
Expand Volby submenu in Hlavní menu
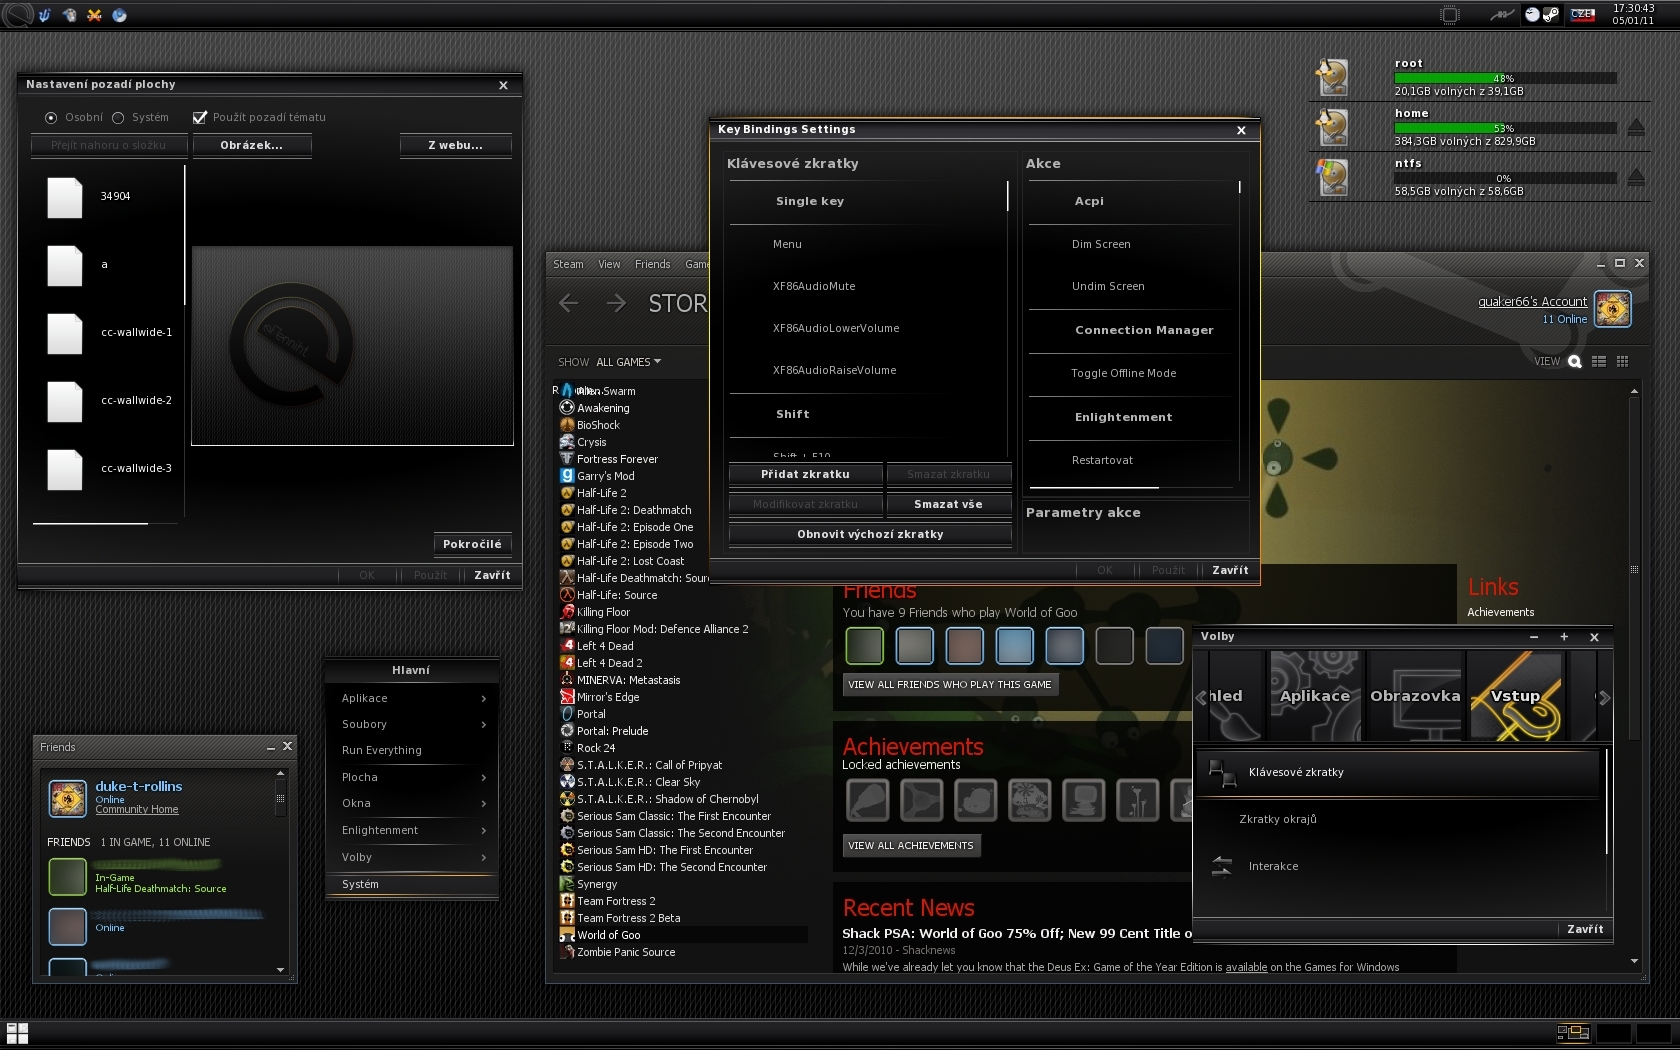point(412,857)
